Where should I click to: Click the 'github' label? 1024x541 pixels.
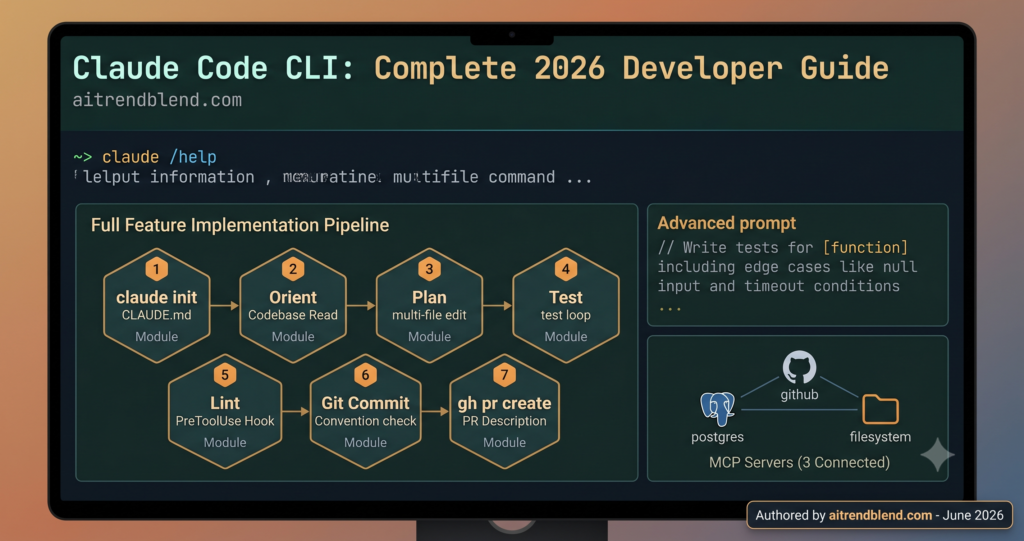point(799,395)
